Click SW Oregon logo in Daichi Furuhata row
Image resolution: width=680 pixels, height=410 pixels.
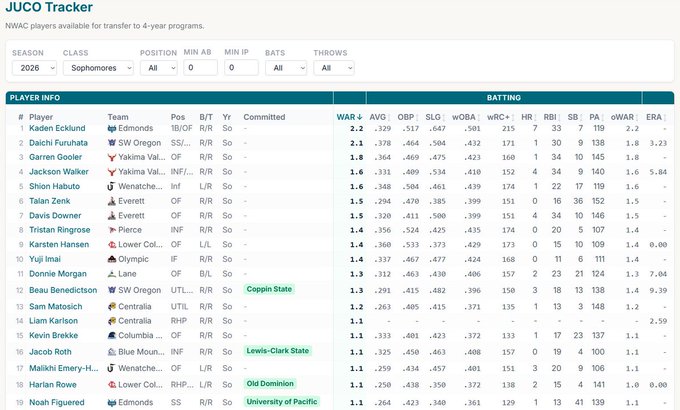coord(112,143)
